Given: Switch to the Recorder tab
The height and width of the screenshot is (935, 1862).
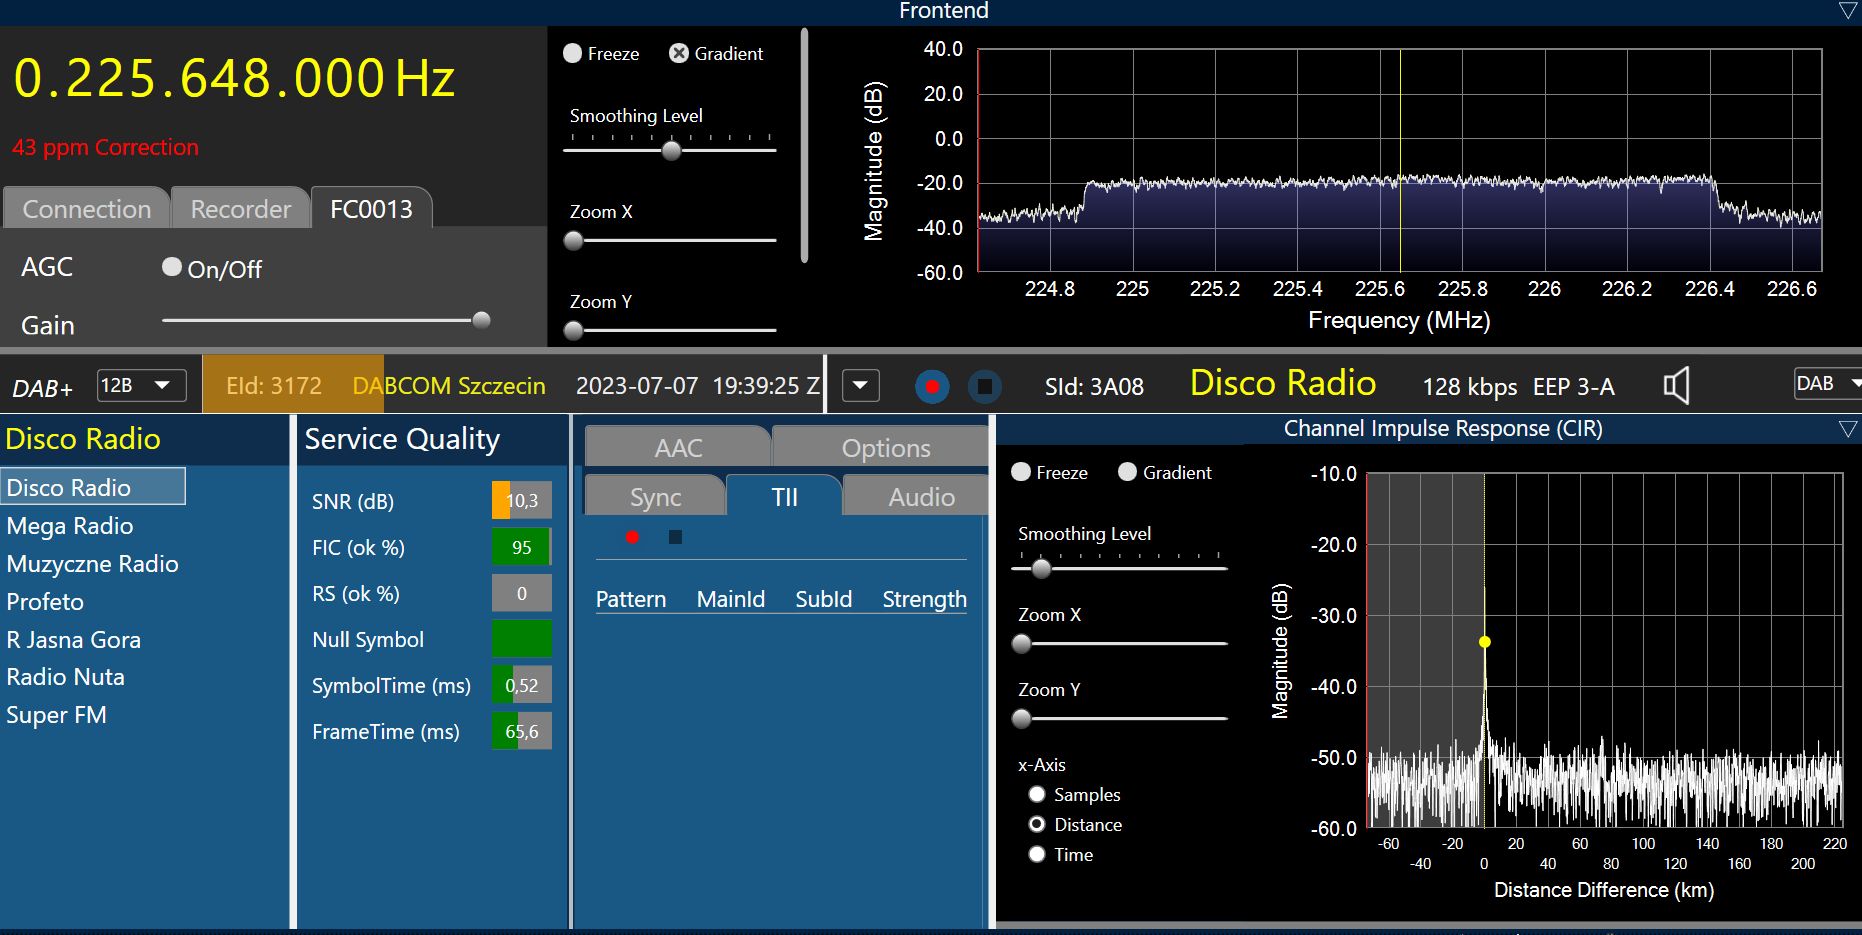Looking at the screenshot, I should pyautogui.click(x=240, y=209).
